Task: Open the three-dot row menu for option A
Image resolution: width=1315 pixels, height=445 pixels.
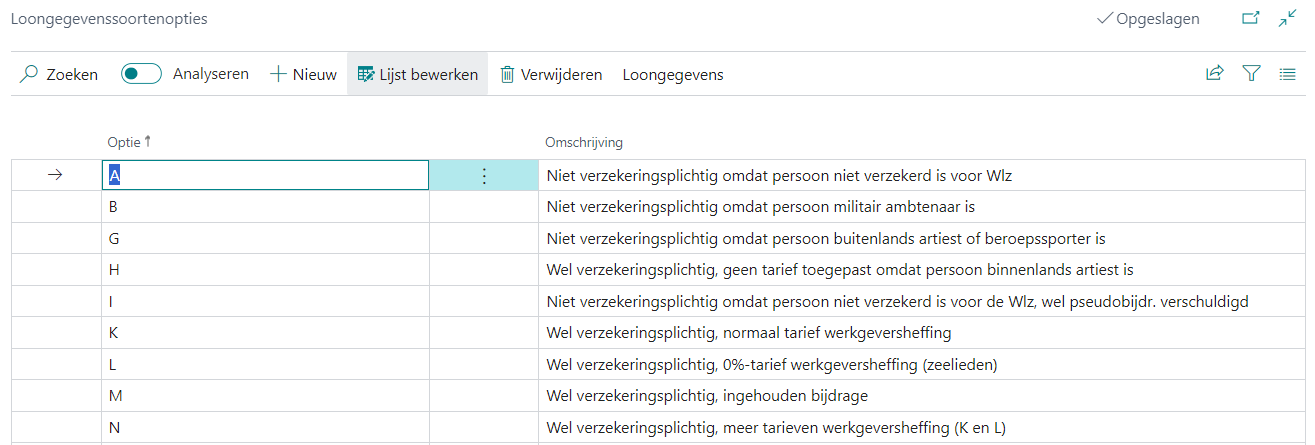Action: point(484,176)
